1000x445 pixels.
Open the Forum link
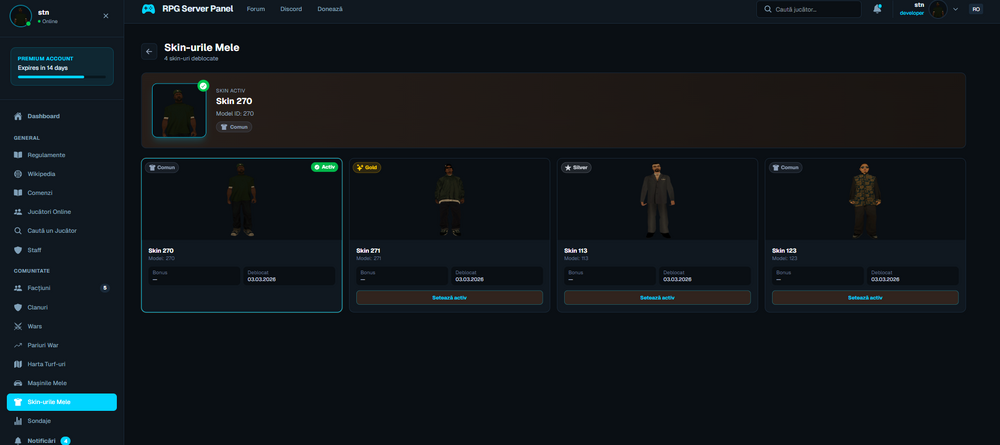pos(256,9)
